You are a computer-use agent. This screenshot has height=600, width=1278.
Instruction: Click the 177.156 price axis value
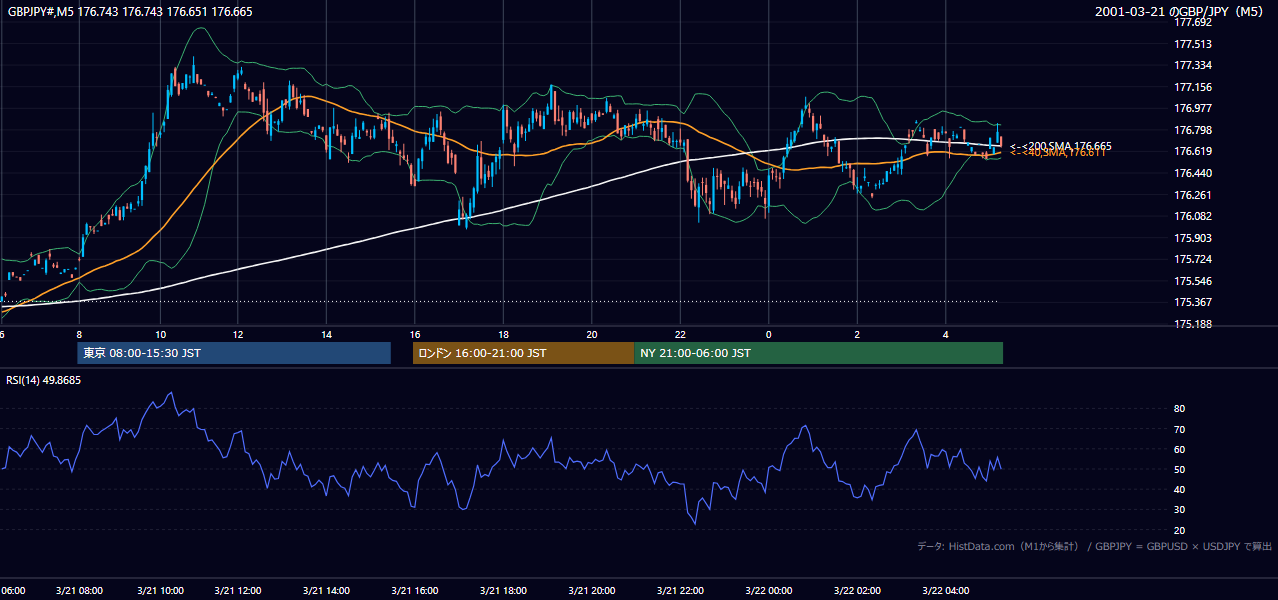(1192, 87)
